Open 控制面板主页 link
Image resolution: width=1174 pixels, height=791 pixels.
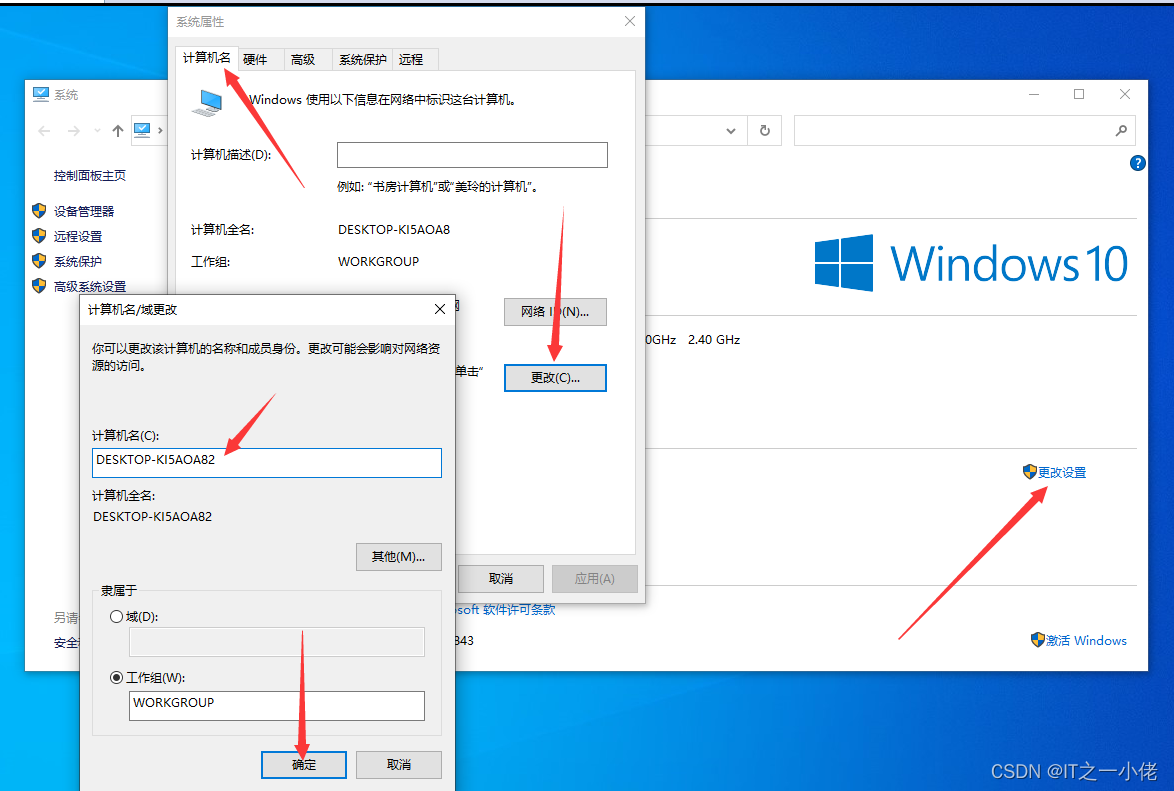click(x=90, y=175)
